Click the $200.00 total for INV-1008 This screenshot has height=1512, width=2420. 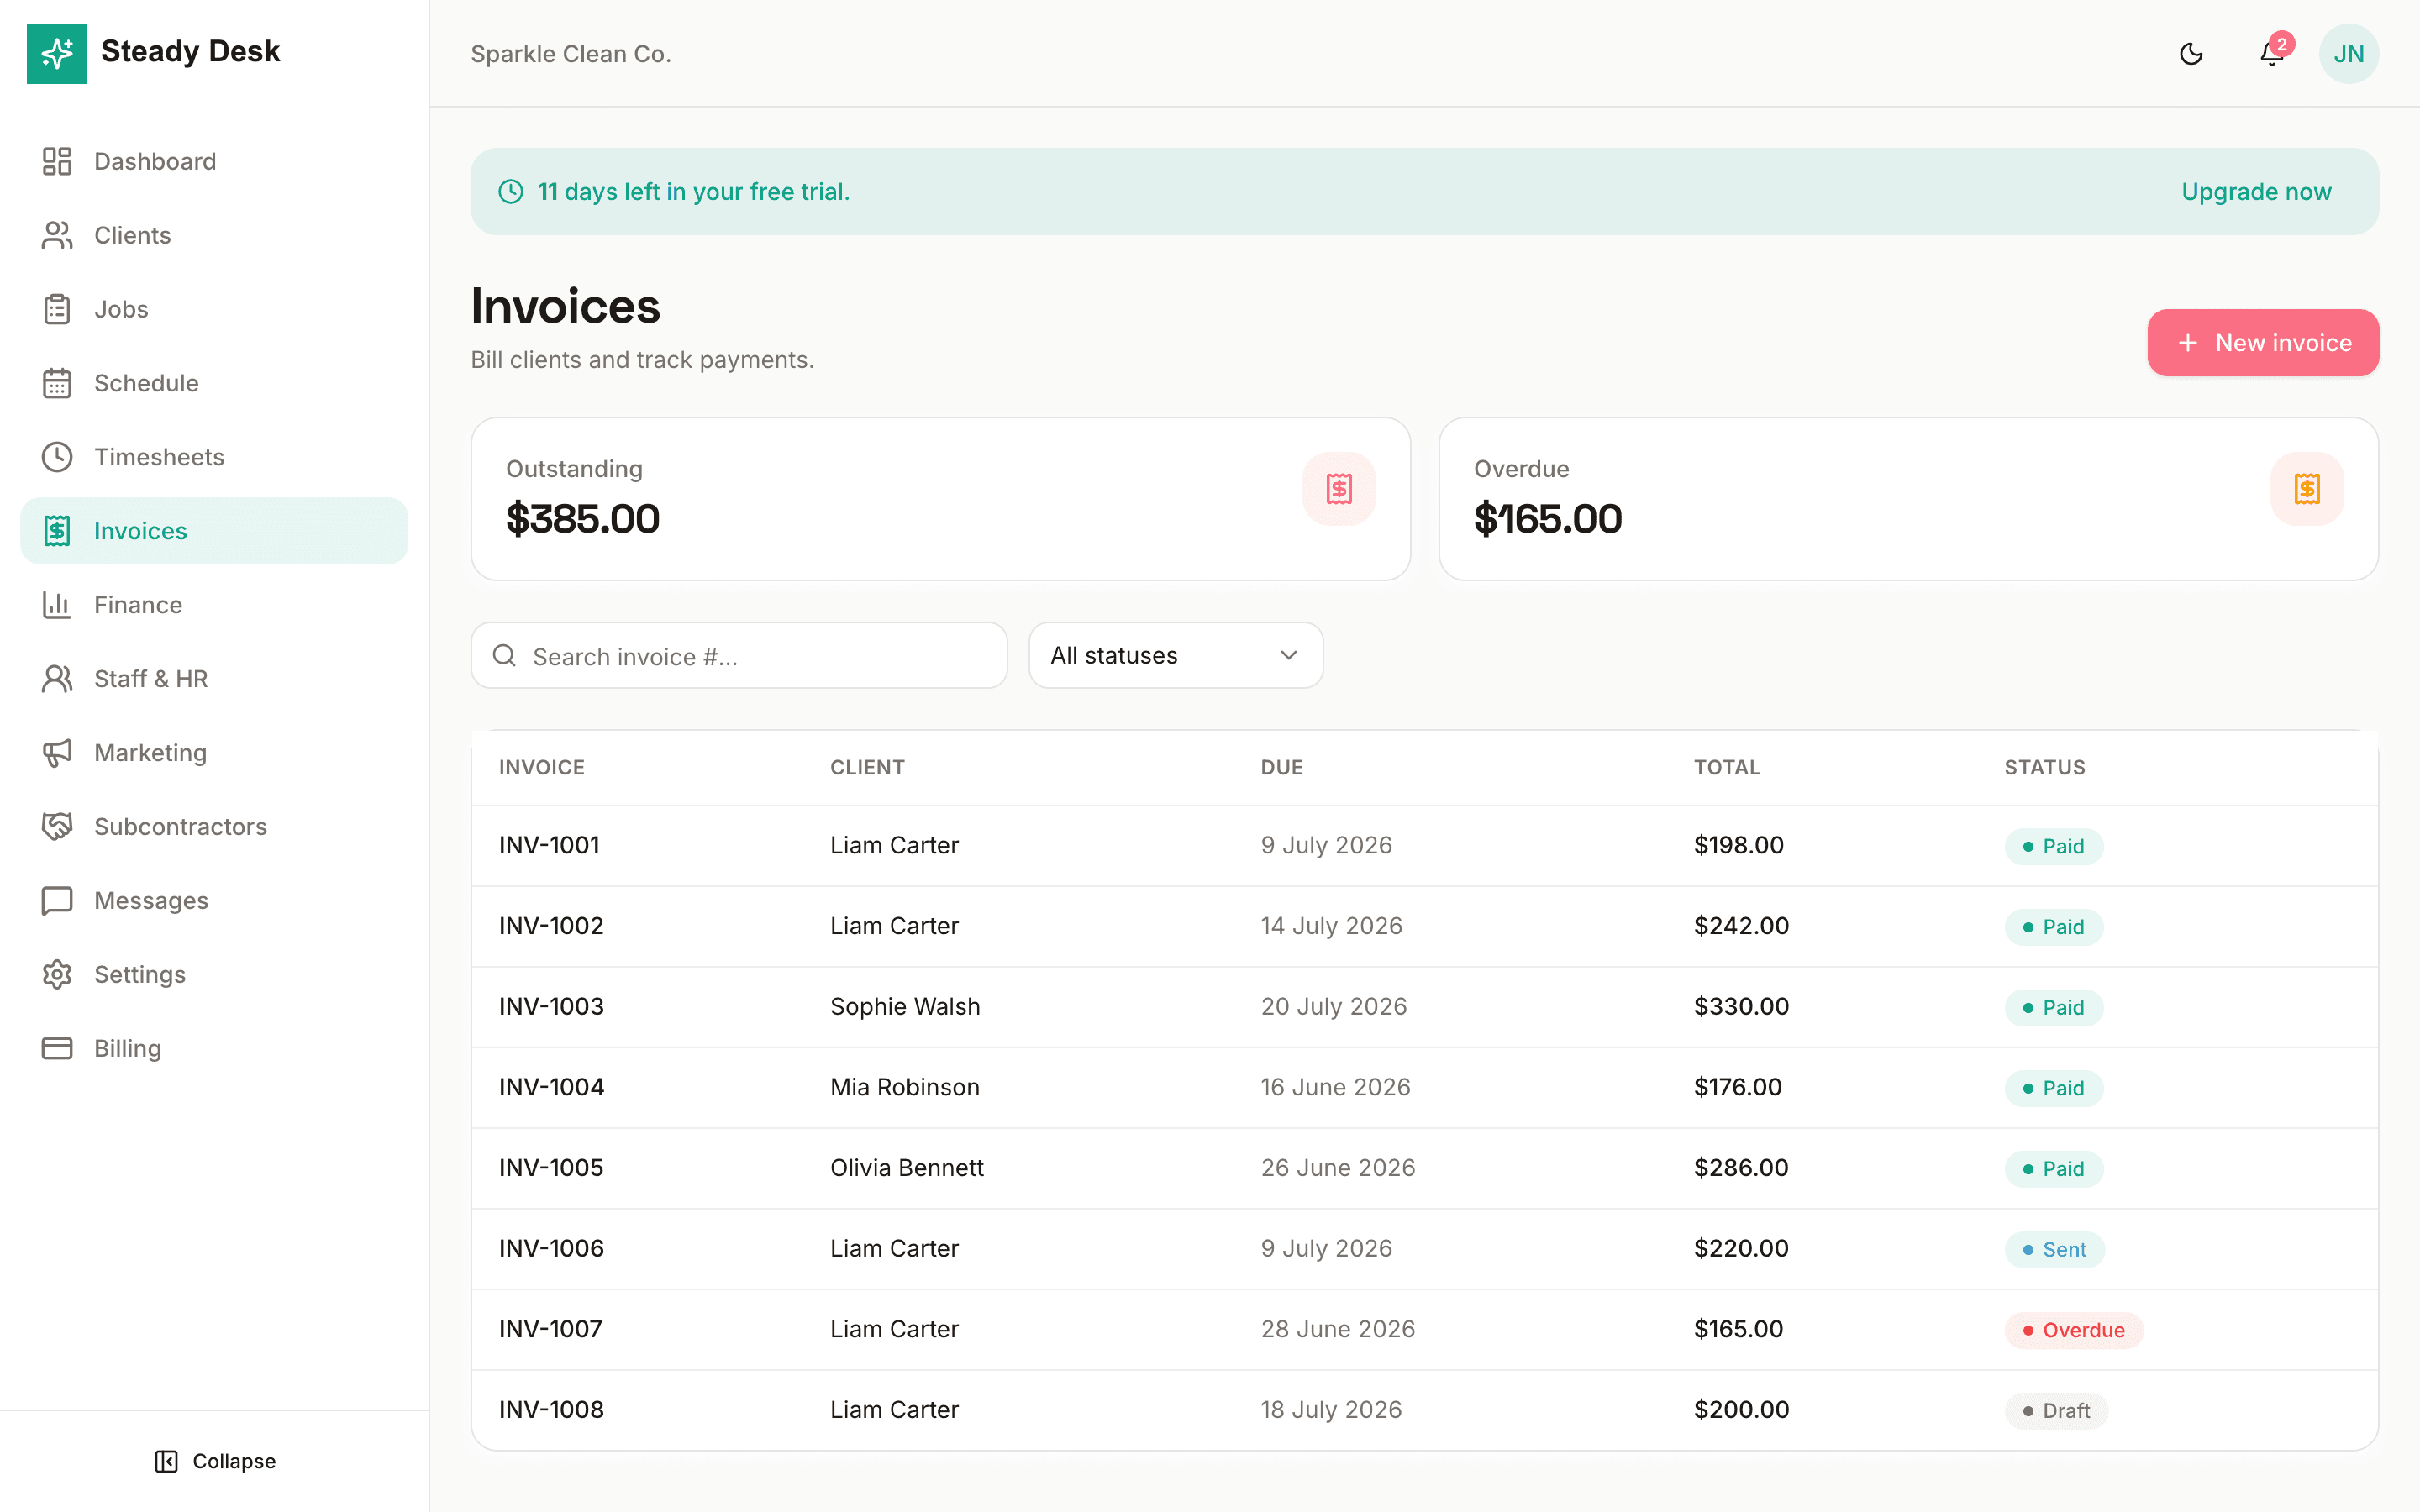tap(1741, 1409)
